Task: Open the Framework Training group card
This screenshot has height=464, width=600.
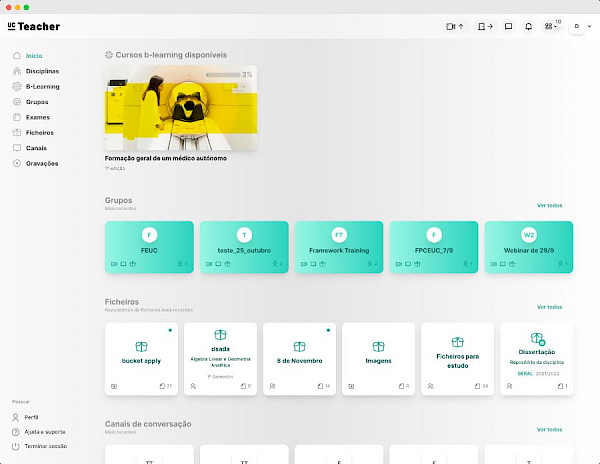Action: point(338,247)
